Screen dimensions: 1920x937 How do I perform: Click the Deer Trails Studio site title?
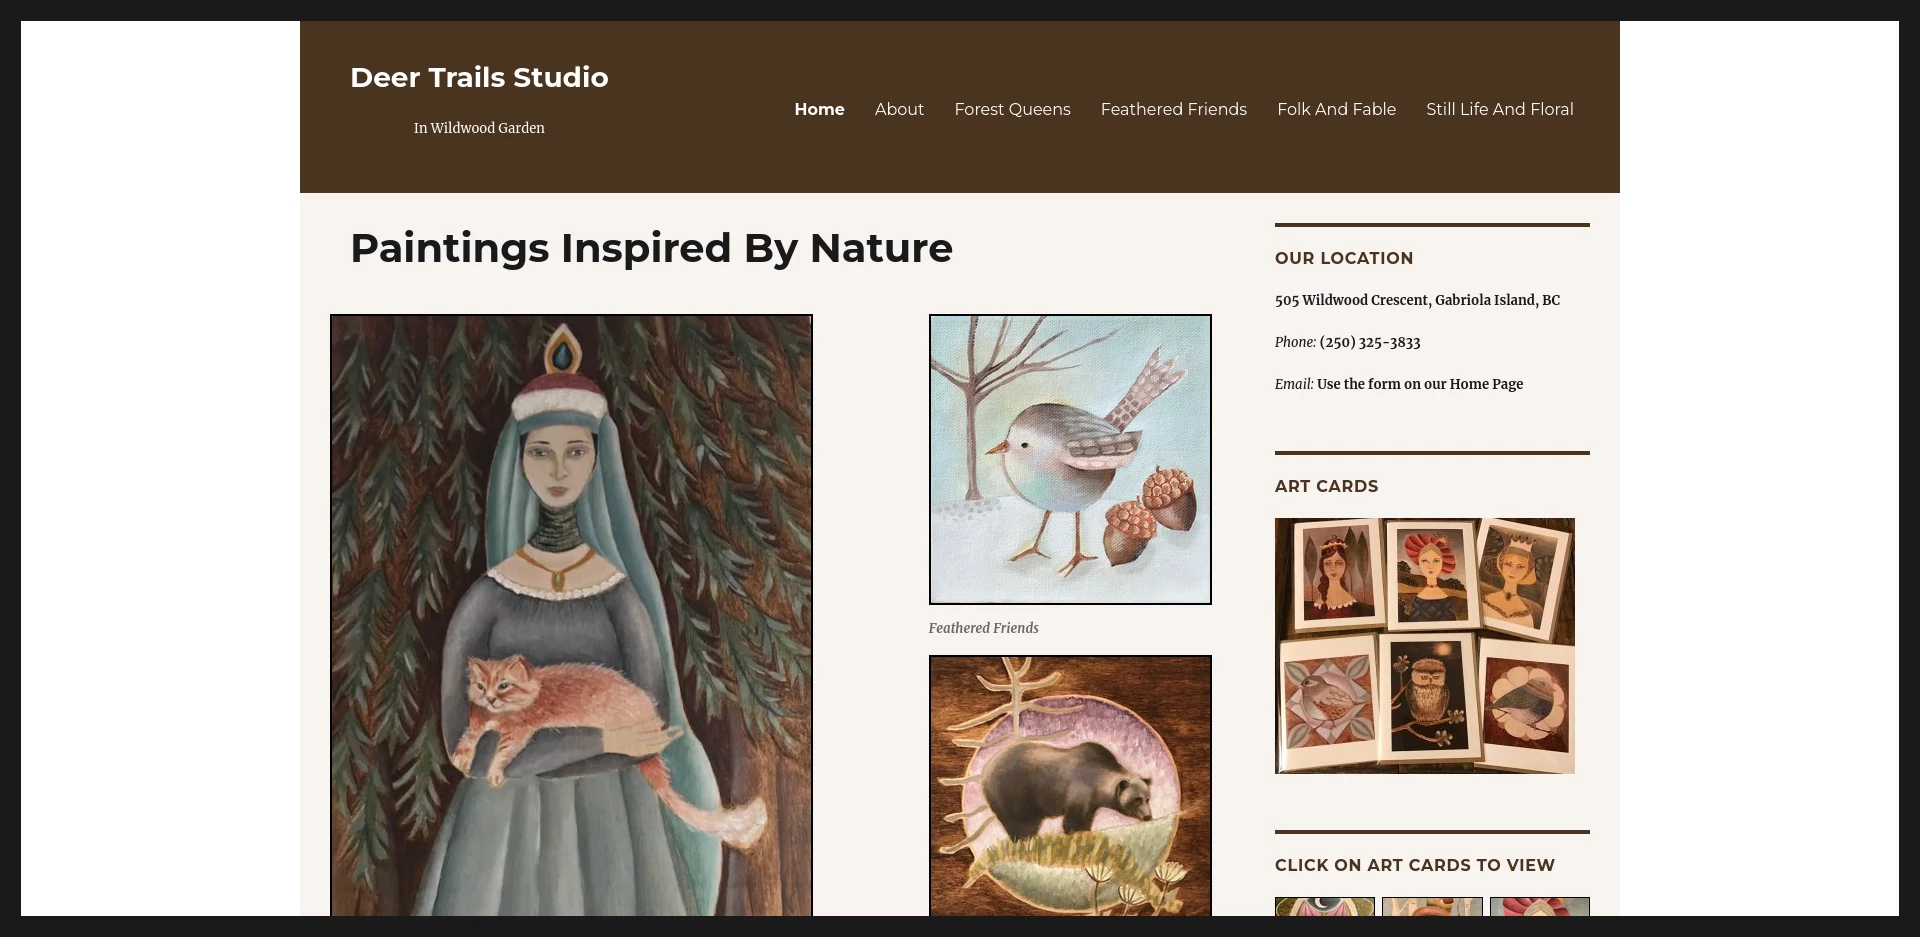tap(479, 77)
